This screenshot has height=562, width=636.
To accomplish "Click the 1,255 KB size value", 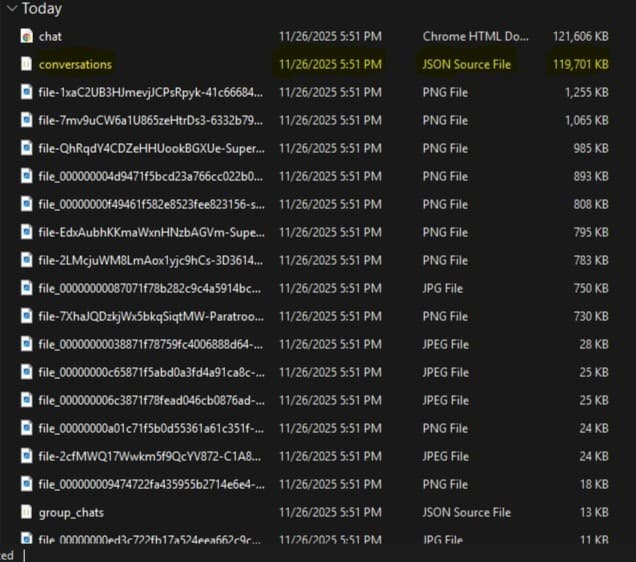I will [x=587, y=92].
